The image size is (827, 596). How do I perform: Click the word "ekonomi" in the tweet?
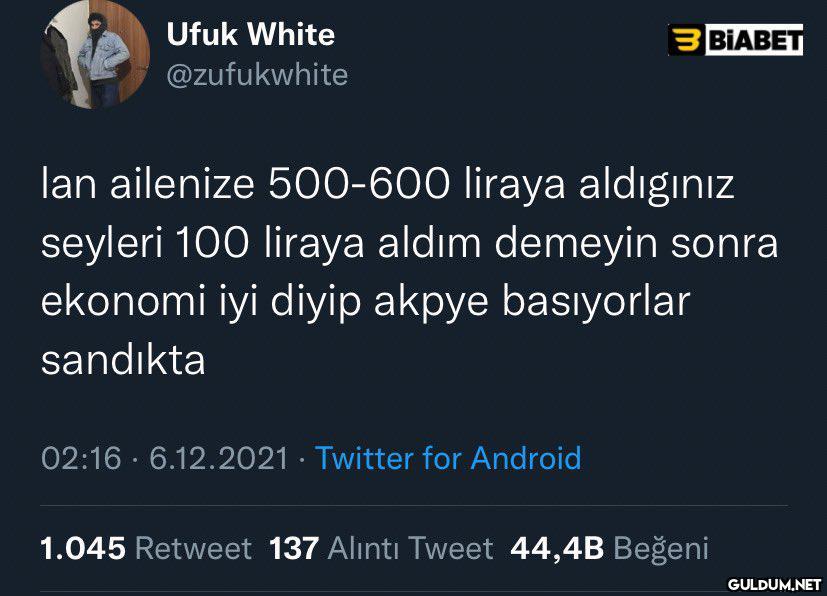click(122, 302)
